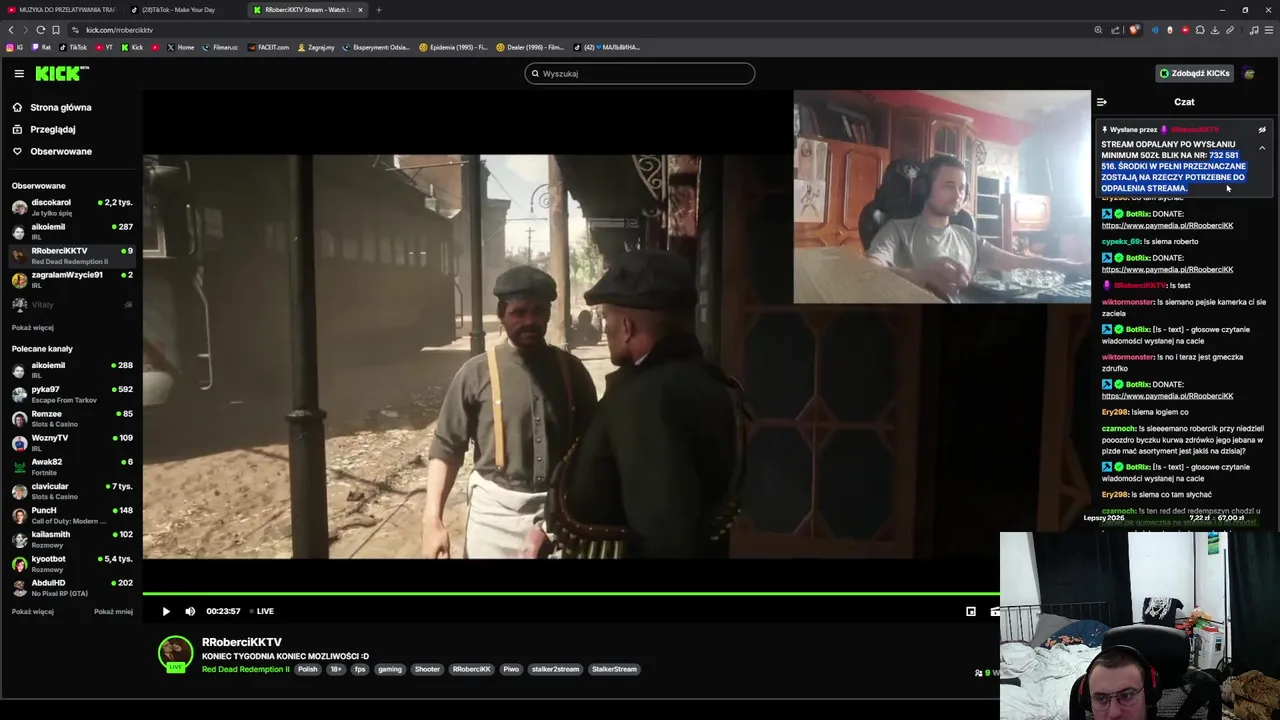This screenshot has width=1280, height=720.
Task: Open pyka97 recommended channel
Action: click(x=72, y=394)
